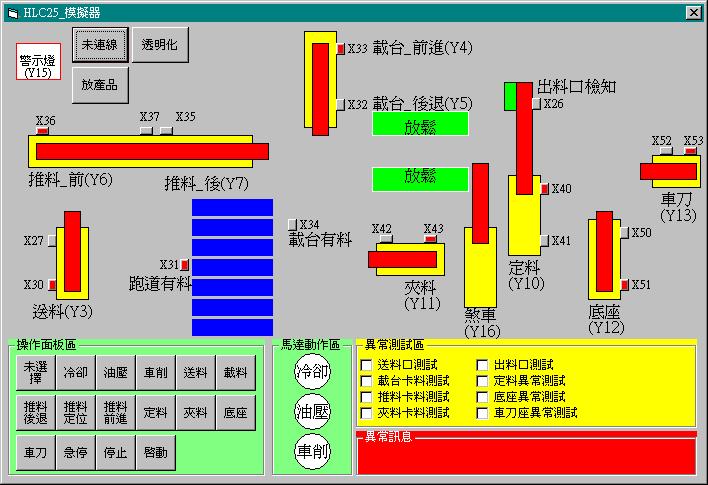The image size is (708, 485).
Task: Click the 警示燈 (Y15) indicator box
Action: [39, 61]
